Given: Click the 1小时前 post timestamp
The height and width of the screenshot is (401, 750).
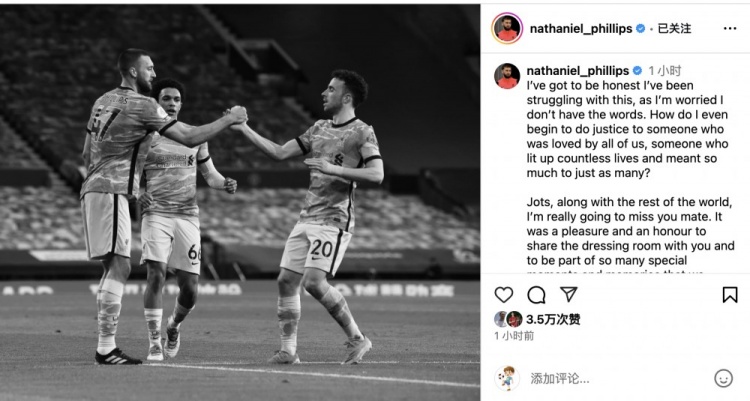Looking at the screenshot, I should pyautogui.click(x=514, y=336).
